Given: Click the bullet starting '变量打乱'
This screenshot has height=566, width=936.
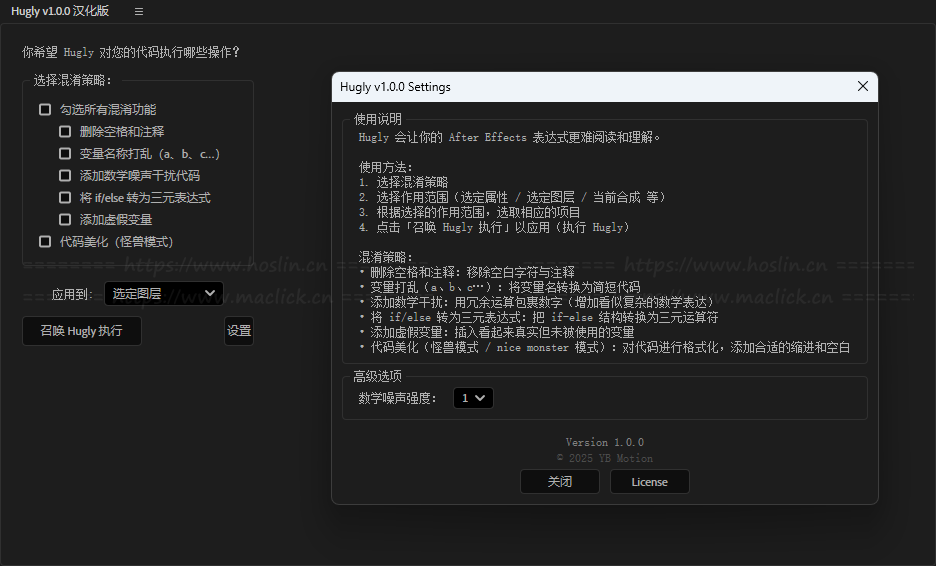Looking at the screenshot, I should click(x=500, y=287).
